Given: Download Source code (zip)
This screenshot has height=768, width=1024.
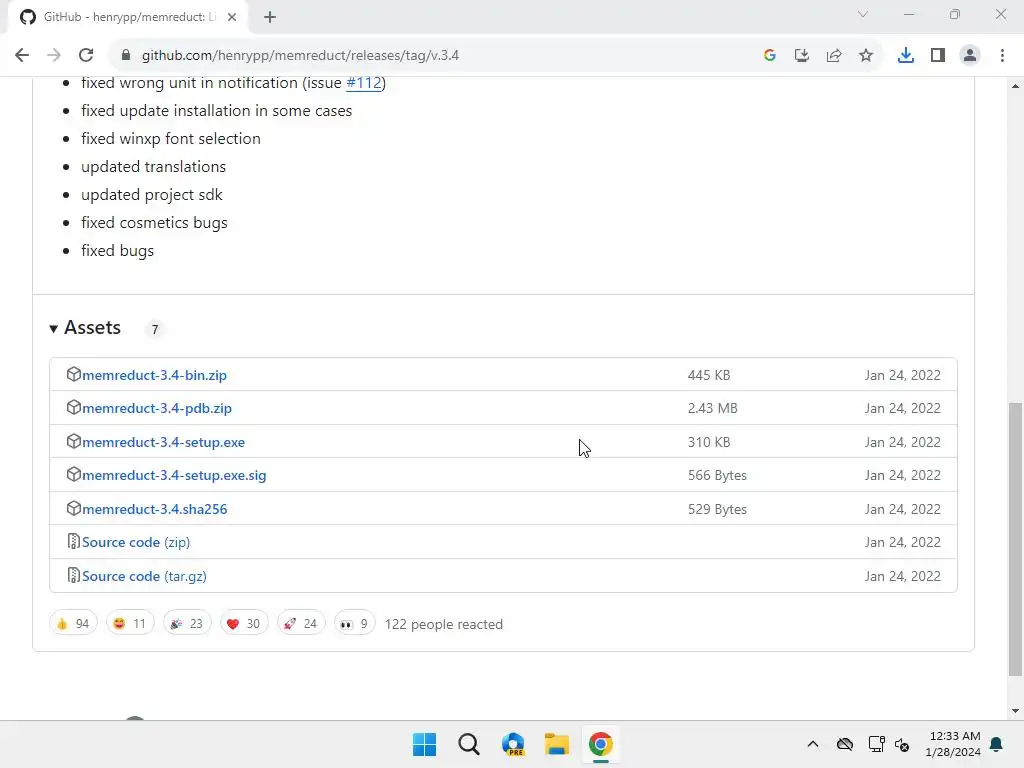Looking at the screenshot, I should [136, 543].
